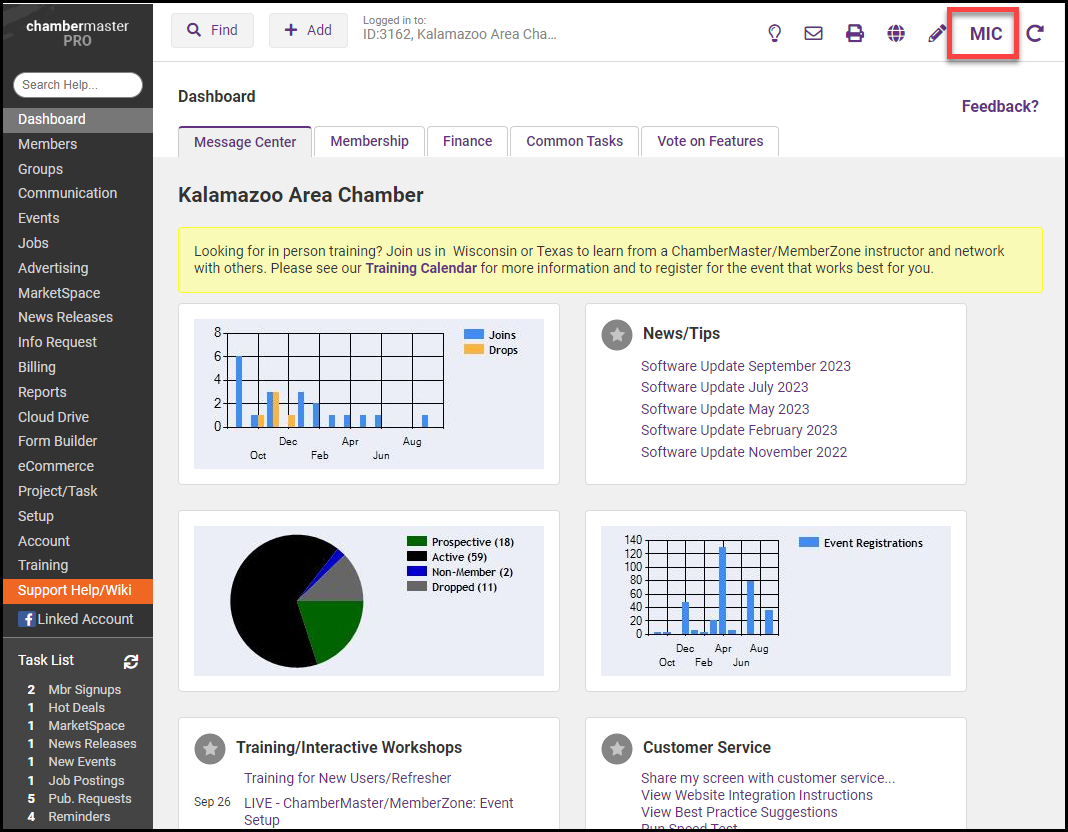This screenshot has height=832, width=1068.
Task: Open Software Update February 2023 link
Action: pos(739,430)
